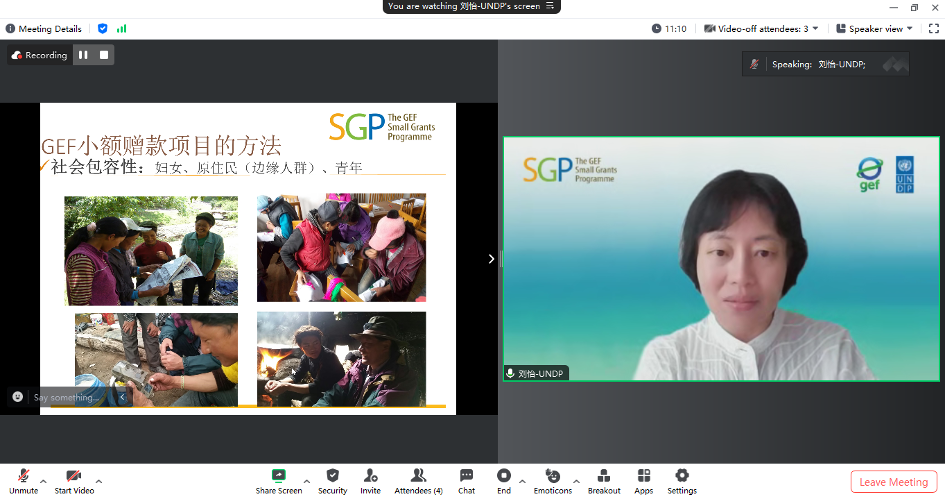
Task: Open the Attendees panel
Action: pos(418,480)
